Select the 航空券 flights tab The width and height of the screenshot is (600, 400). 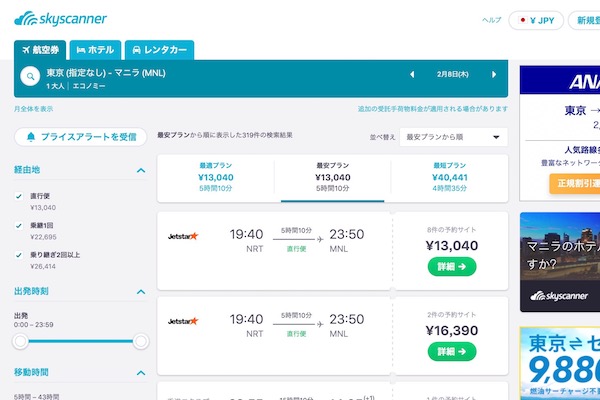pos(40,50)
